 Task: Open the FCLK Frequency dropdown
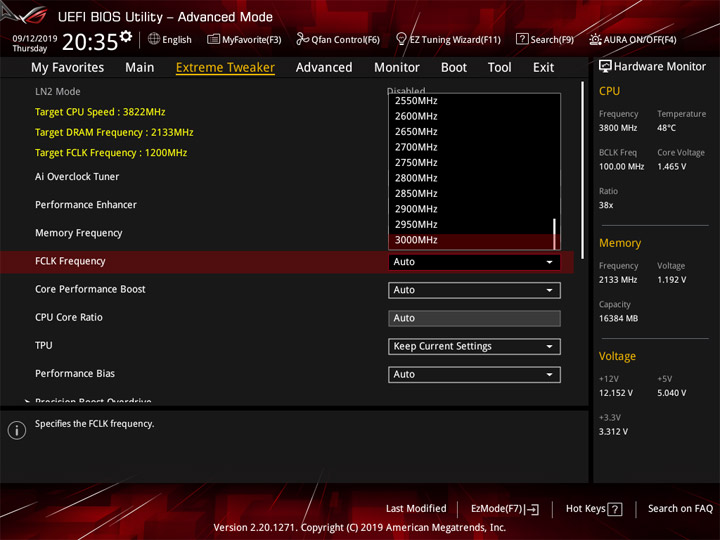point(474,262)
